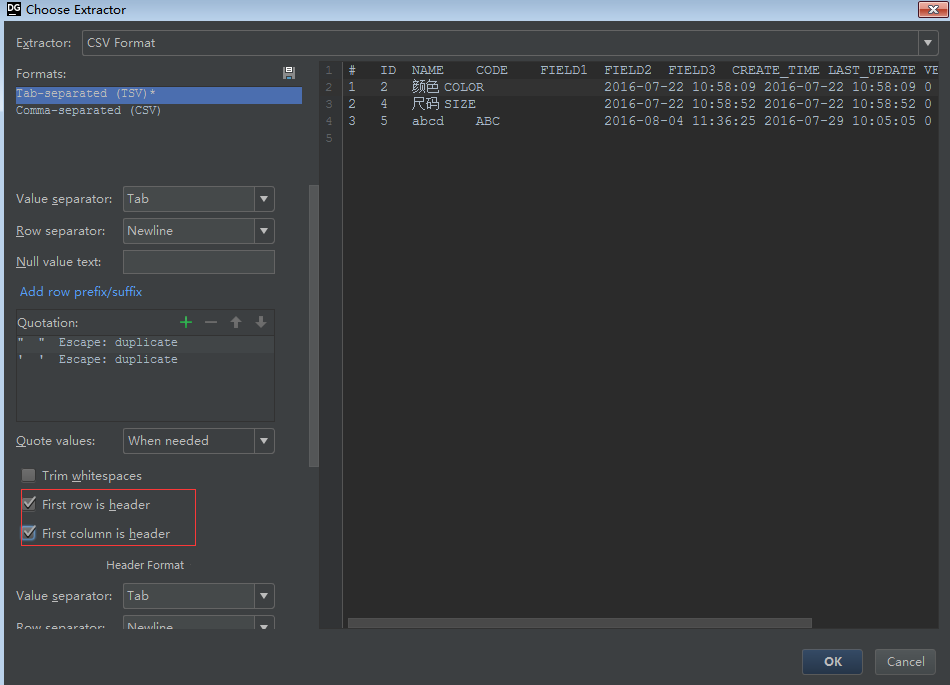Image resolution: width=950 pixels, height=685 pixels.
Task: Move quotation style up in the list
Action: [236, 322]
